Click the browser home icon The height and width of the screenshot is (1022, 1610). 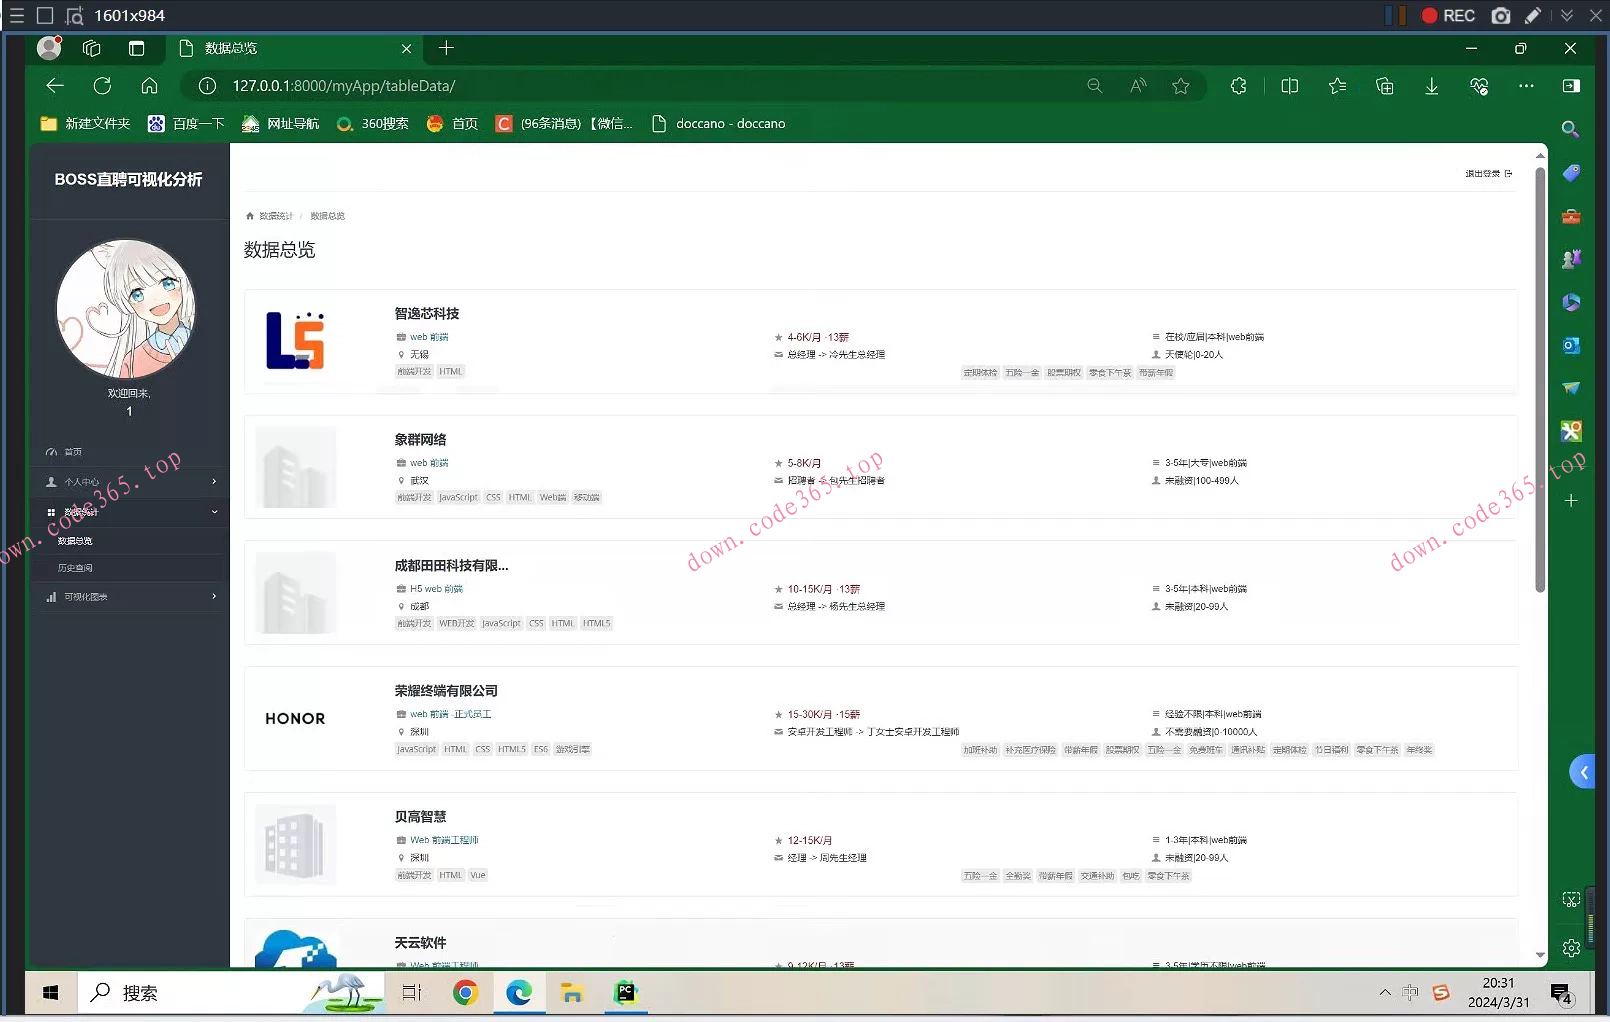pos(149,86)
